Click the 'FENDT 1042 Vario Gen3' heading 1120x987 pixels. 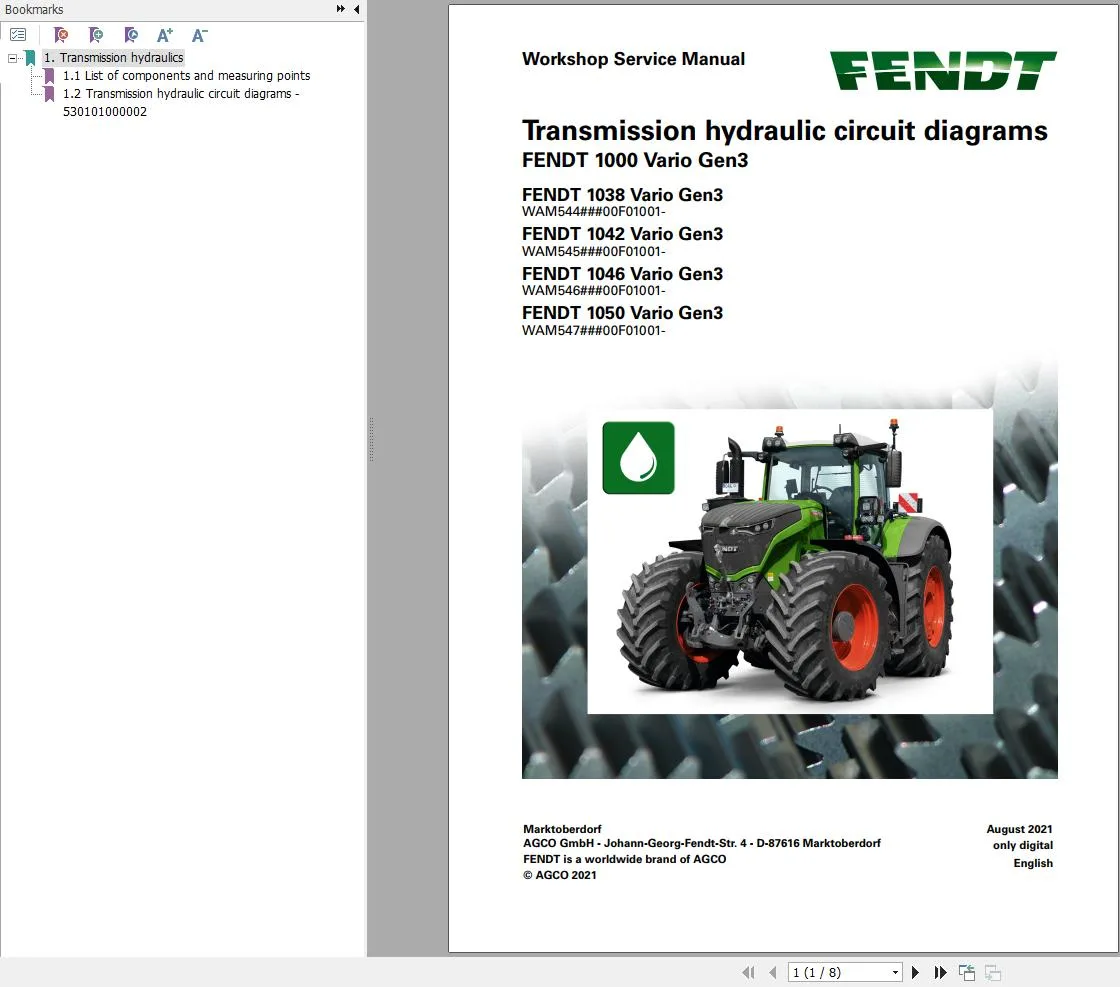pyautogui.click(x=622, y=234)
